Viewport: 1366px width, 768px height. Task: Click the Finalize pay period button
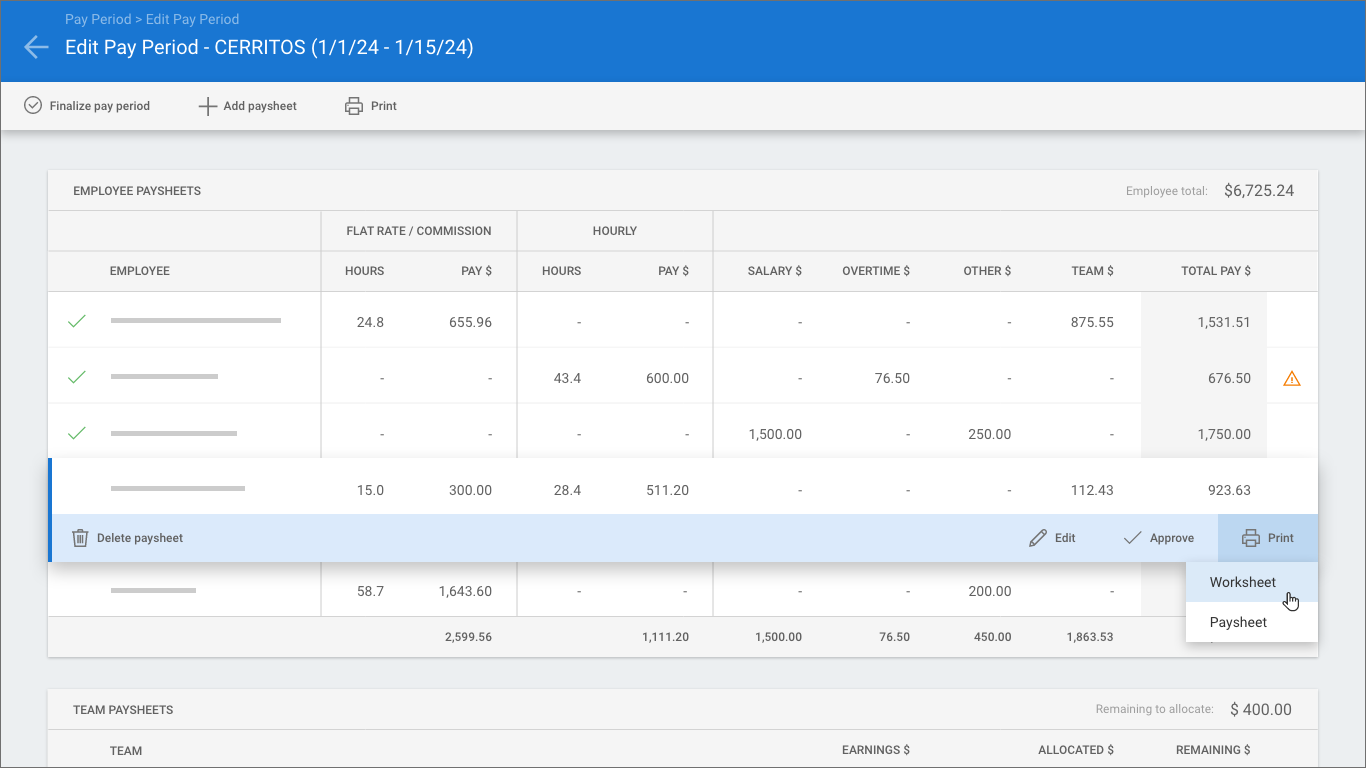tap(87, 106)
